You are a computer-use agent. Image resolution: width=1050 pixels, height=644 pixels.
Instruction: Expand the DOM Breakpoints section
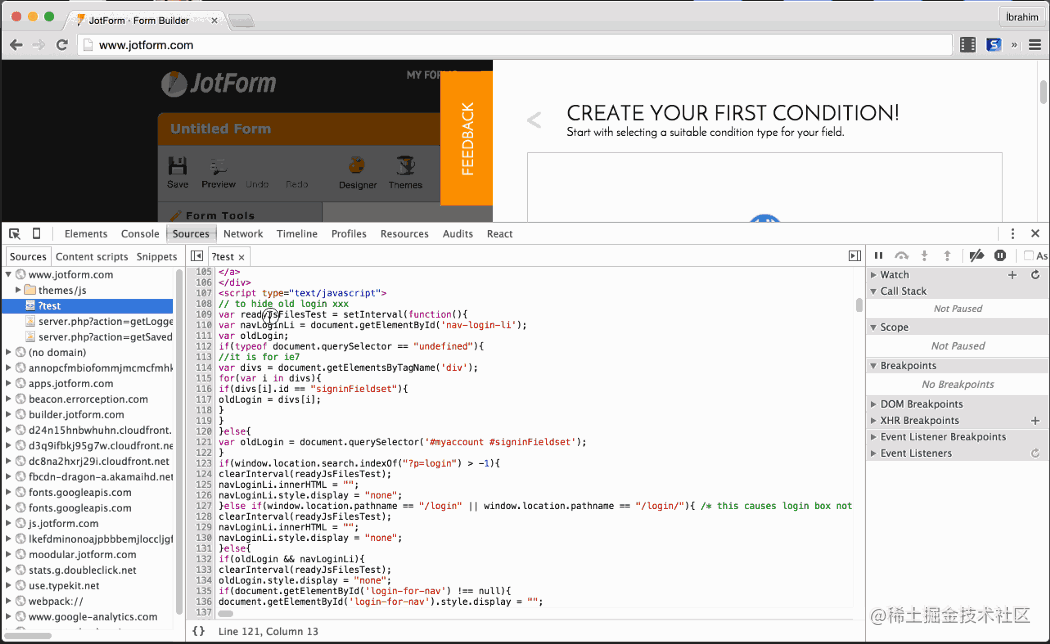(x=873, y=404)
